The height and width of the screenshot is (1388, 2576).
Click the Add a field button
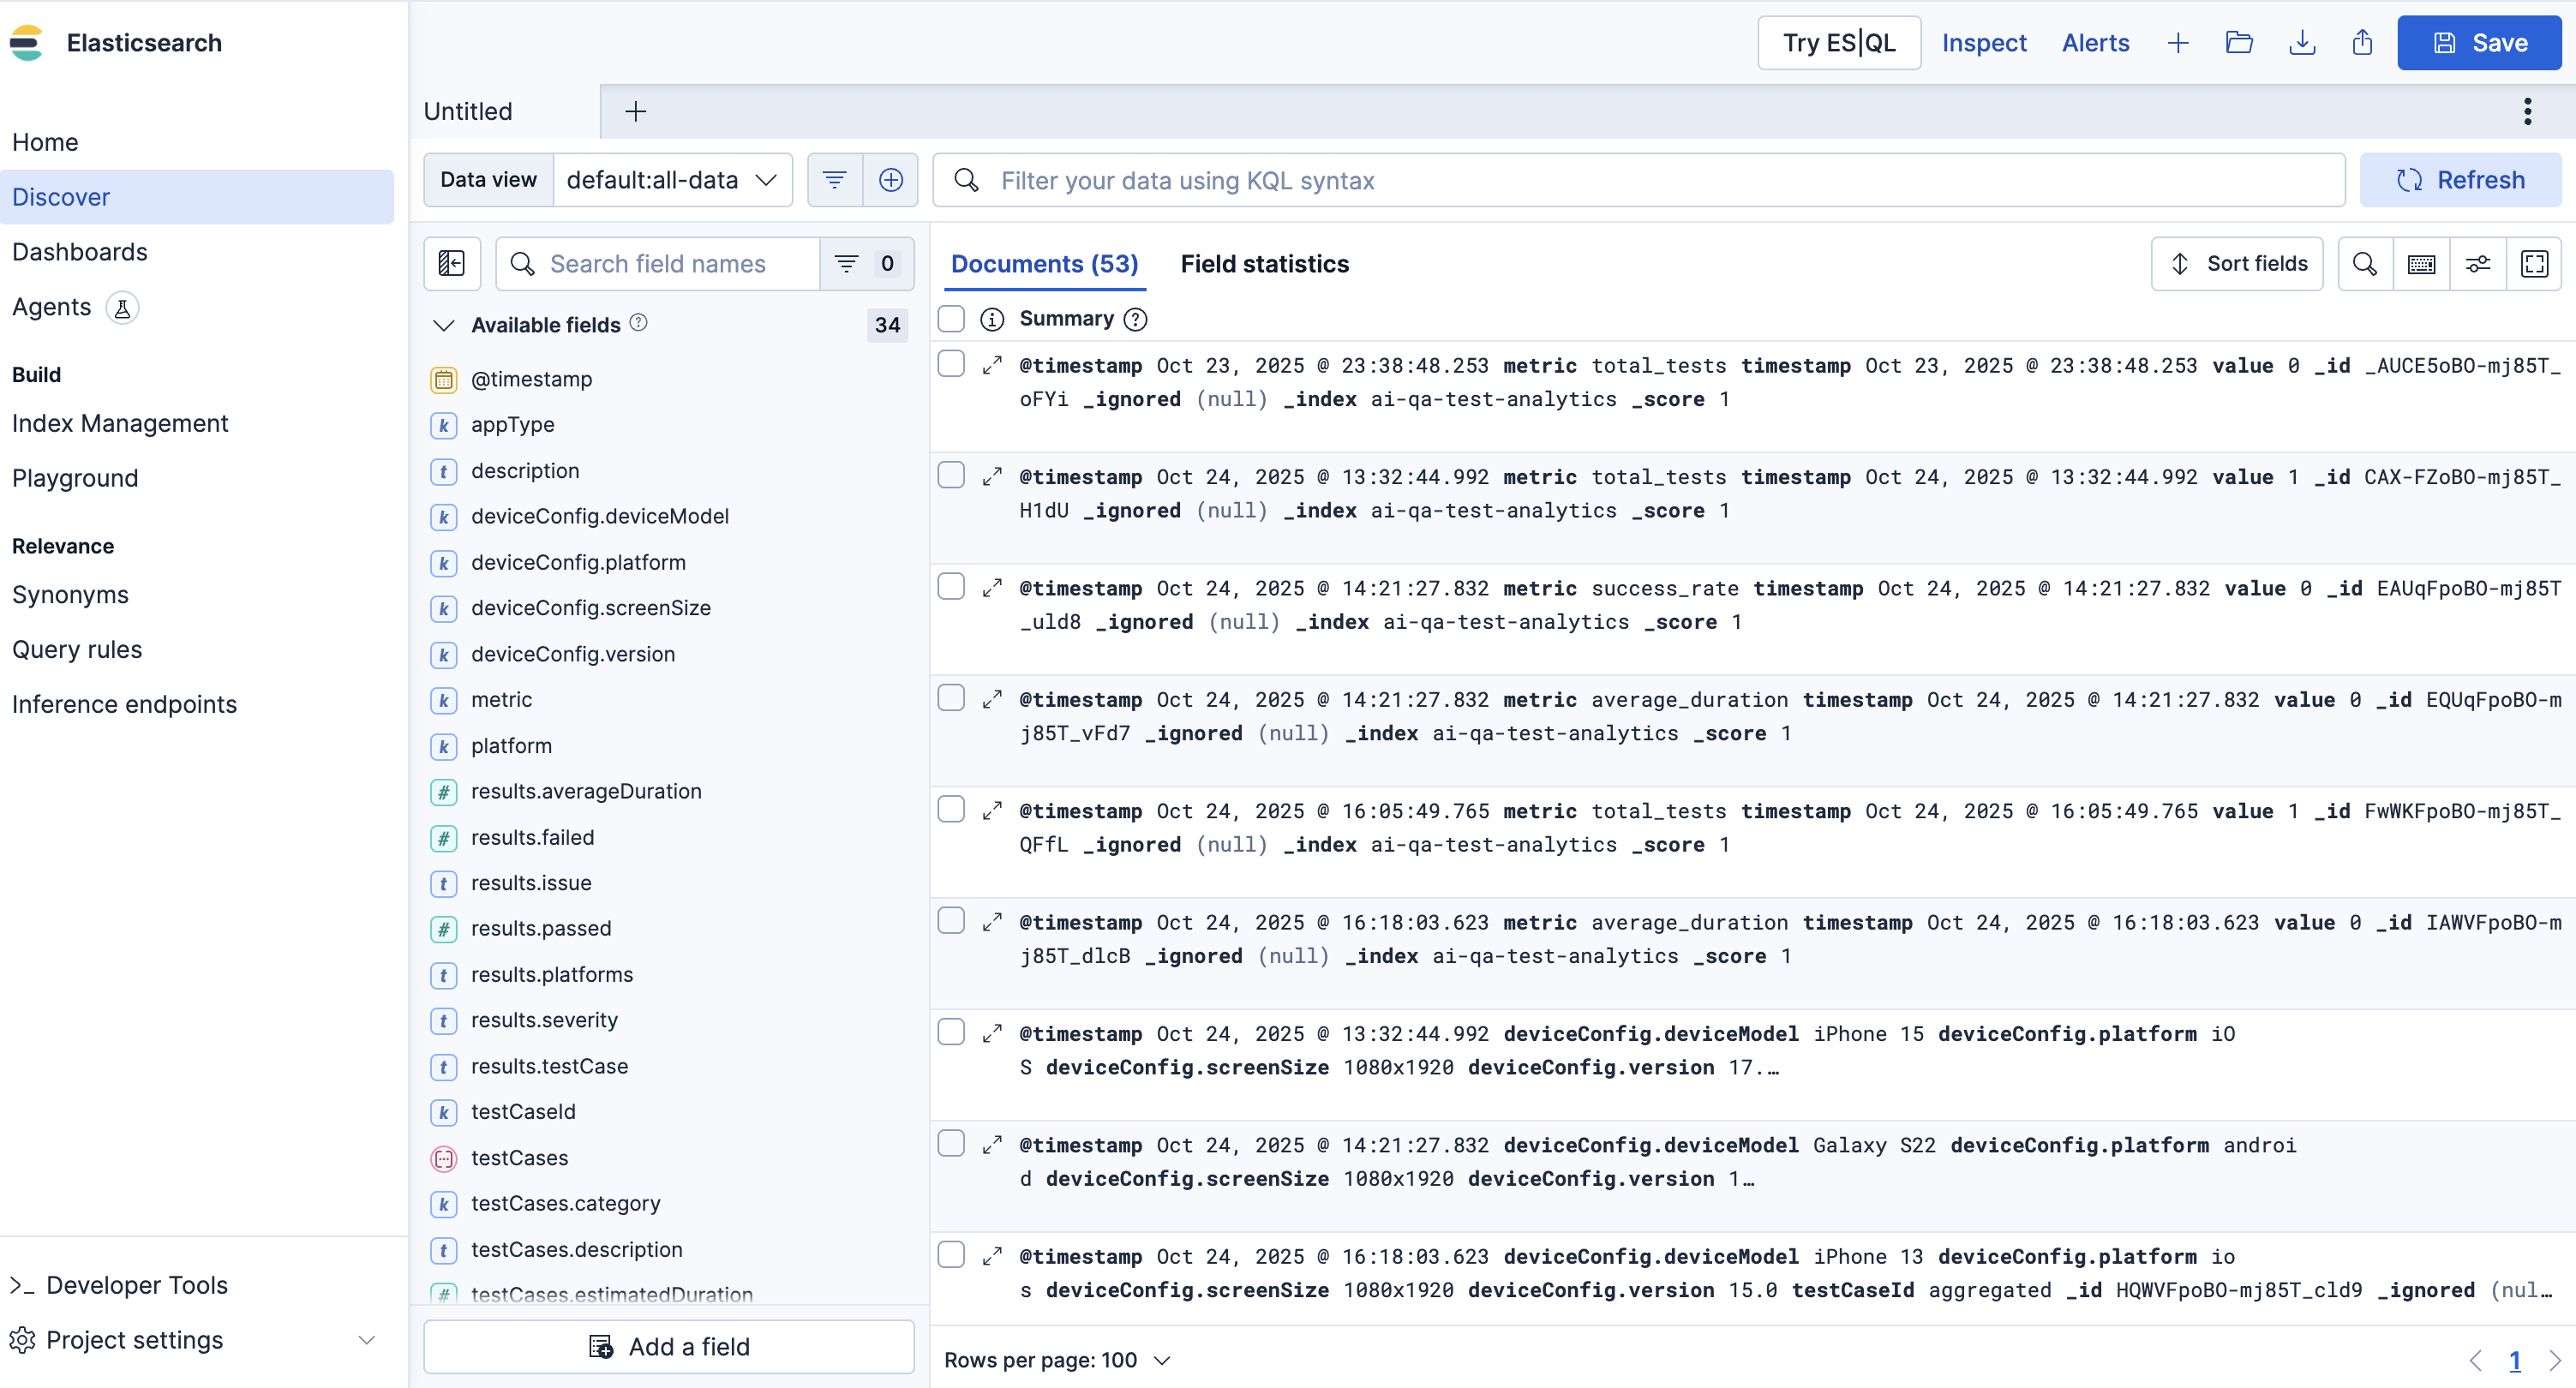pos(669,1347)
